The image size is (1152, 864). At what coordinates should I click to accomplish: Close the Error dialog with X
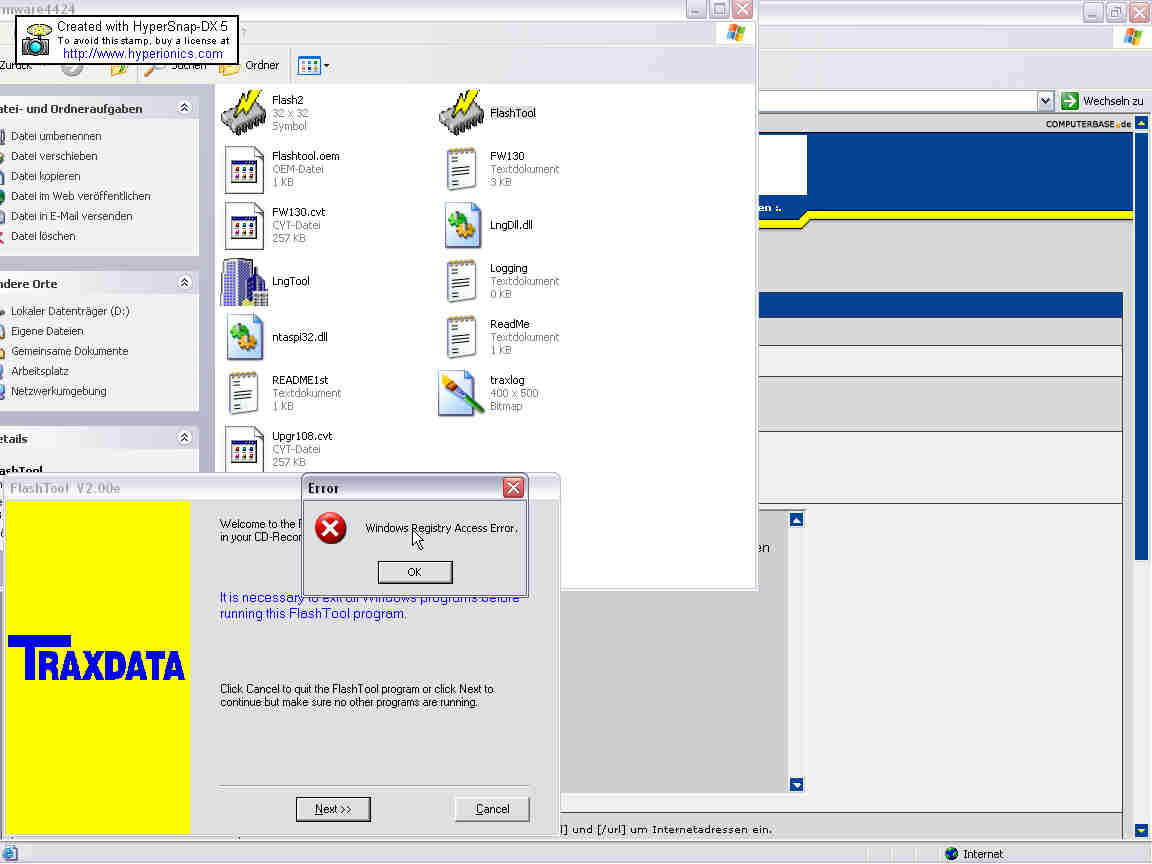(x=513, y=487)
